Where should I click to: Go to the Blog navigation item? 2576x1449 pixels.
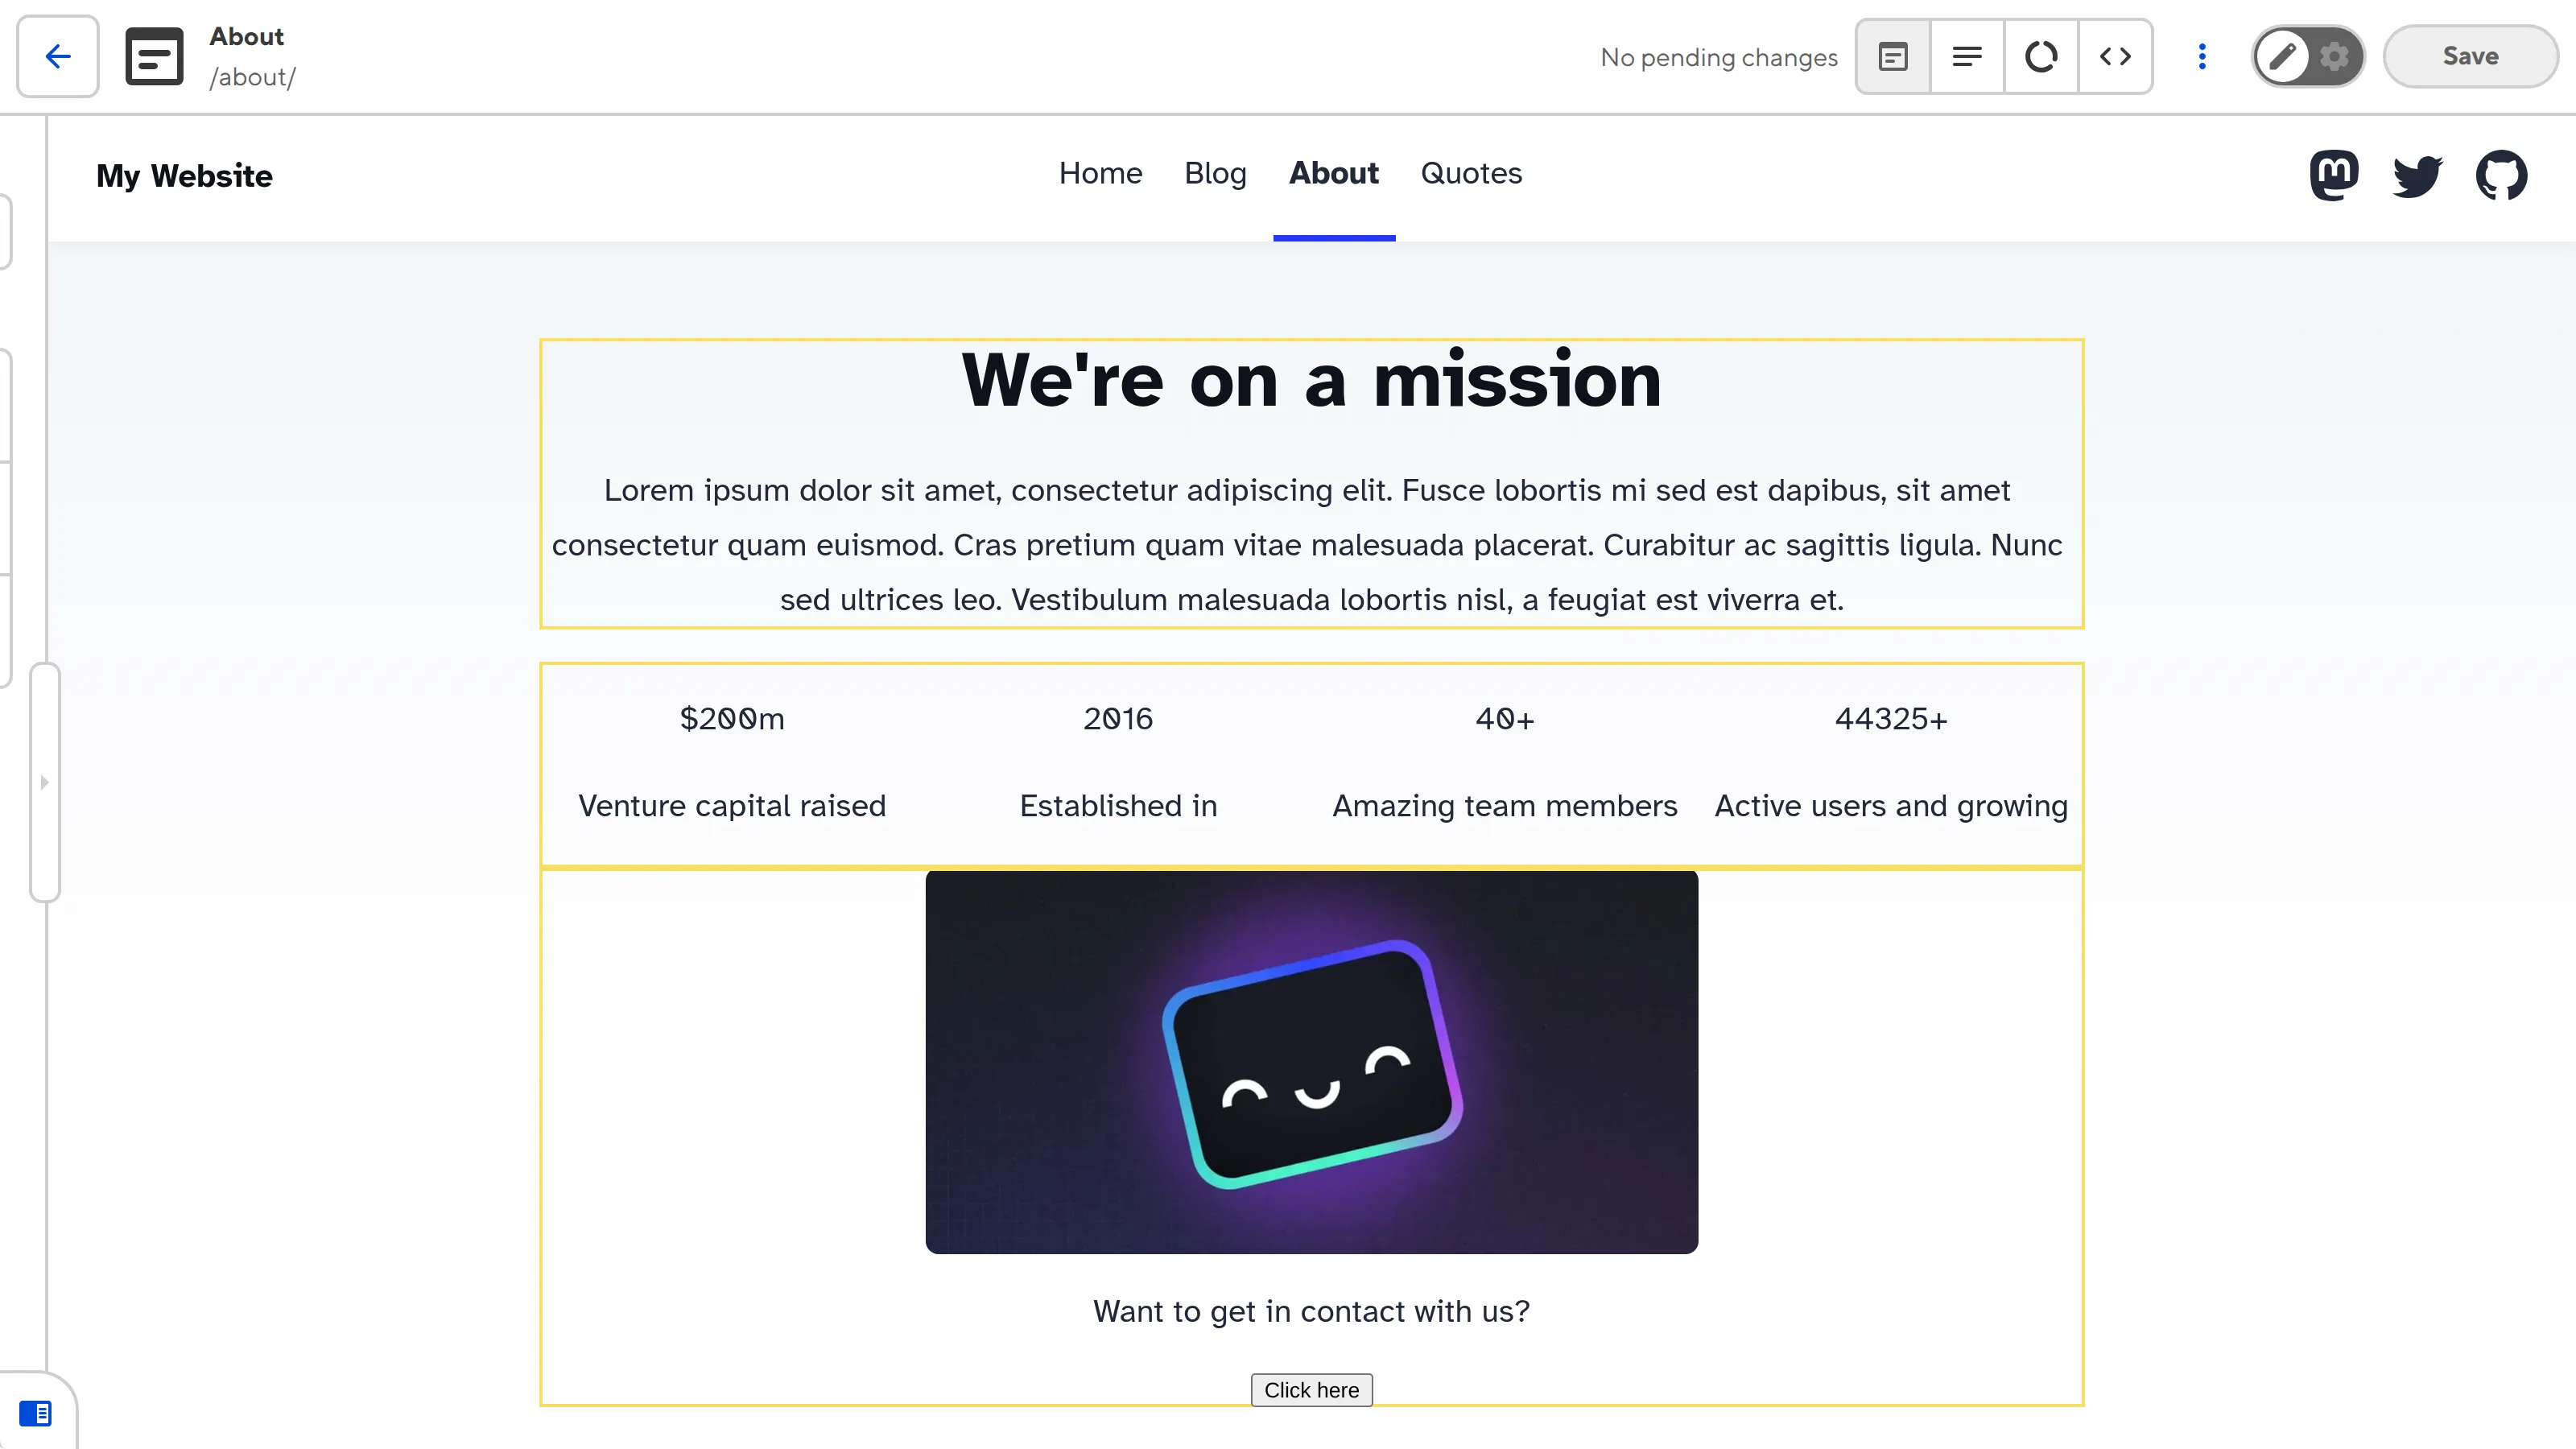[x=1215, y=173]
